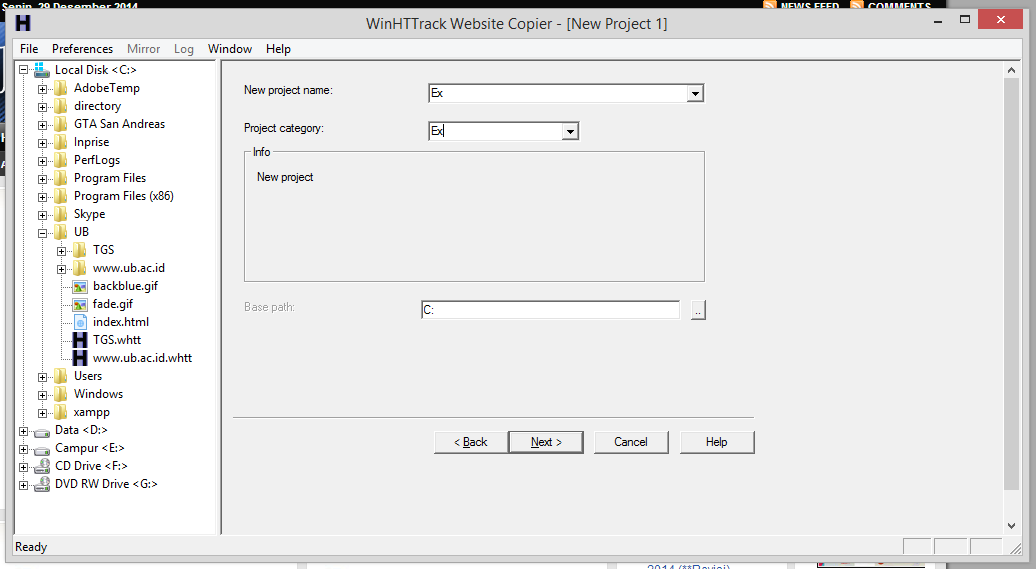Image resolution: width=1036 pixels, height=569 pixels.
Task: Open the New project name dropdown arrow
Action: [x=694, y=94]
